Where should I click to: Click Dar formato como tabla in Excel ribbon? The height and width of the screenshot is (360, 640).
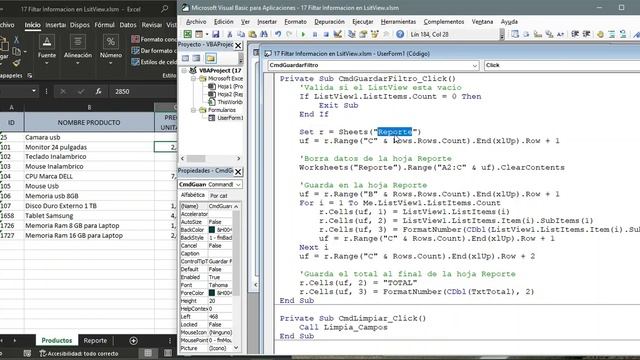(153, 51)
